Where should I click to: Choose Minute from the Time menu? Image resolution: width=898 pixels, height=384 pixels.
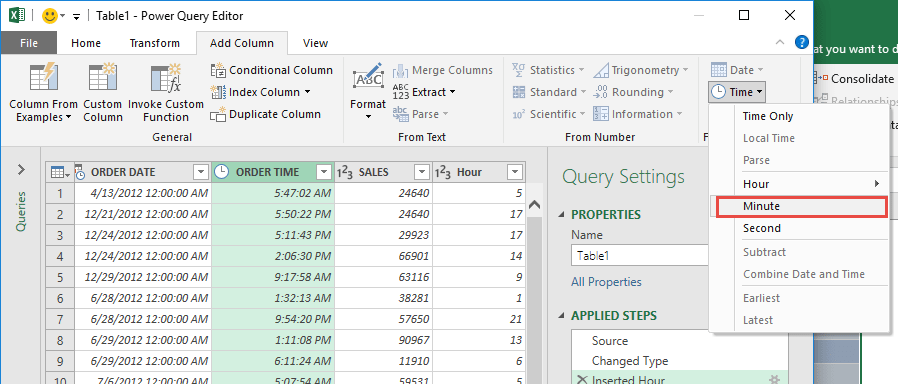tap(802, 207)
